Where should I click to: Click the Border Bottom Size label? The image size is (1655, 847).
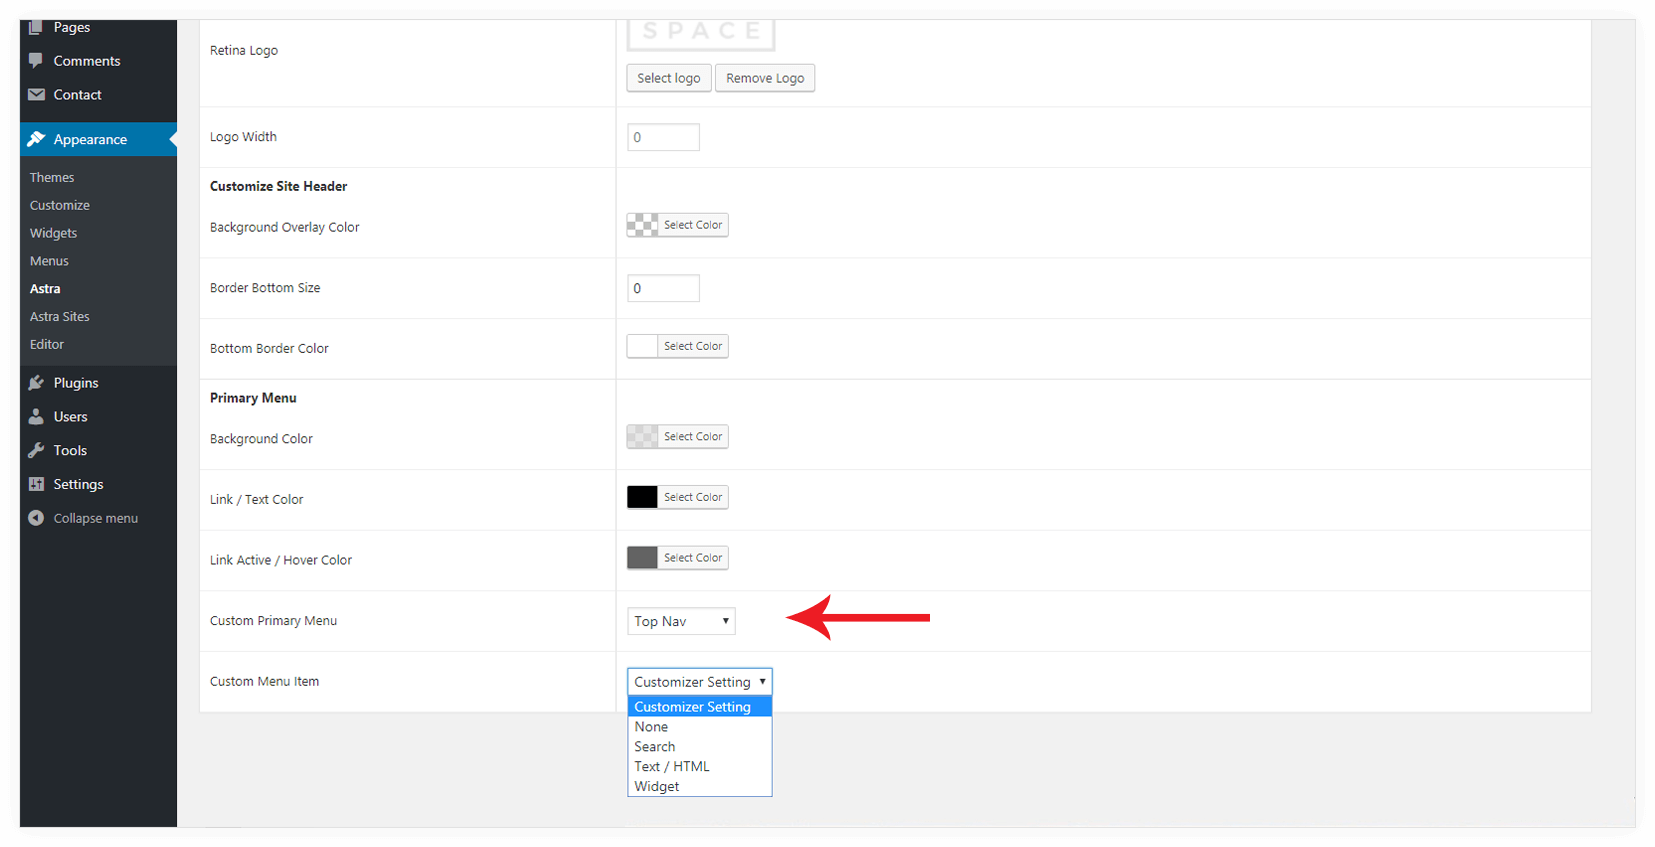(265, 288)
